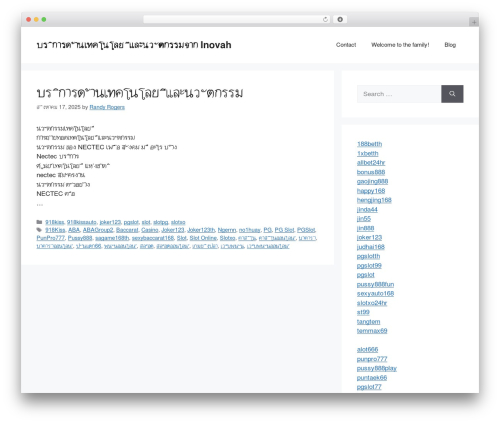Visit the gaojing888 sidebar link
This screenshot has height=423, width=500.
click(372, 181)
